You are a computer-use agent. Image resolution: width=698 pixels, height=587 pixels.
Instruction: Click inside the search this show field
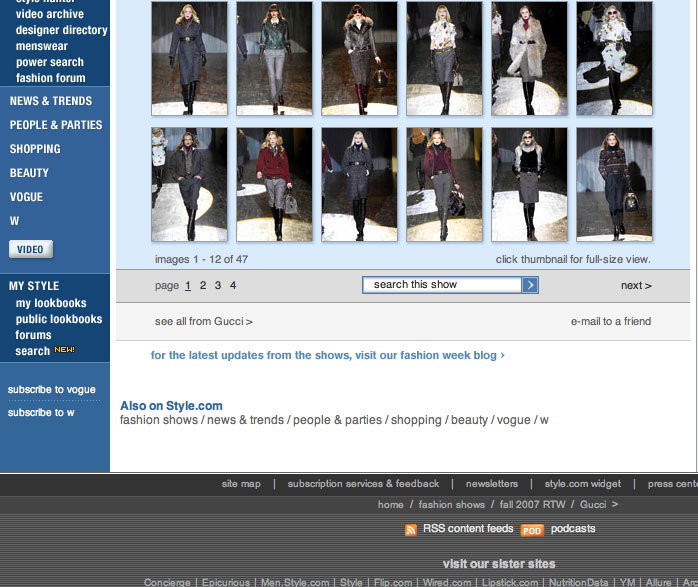pyautogui.click(x=442, y=285)
